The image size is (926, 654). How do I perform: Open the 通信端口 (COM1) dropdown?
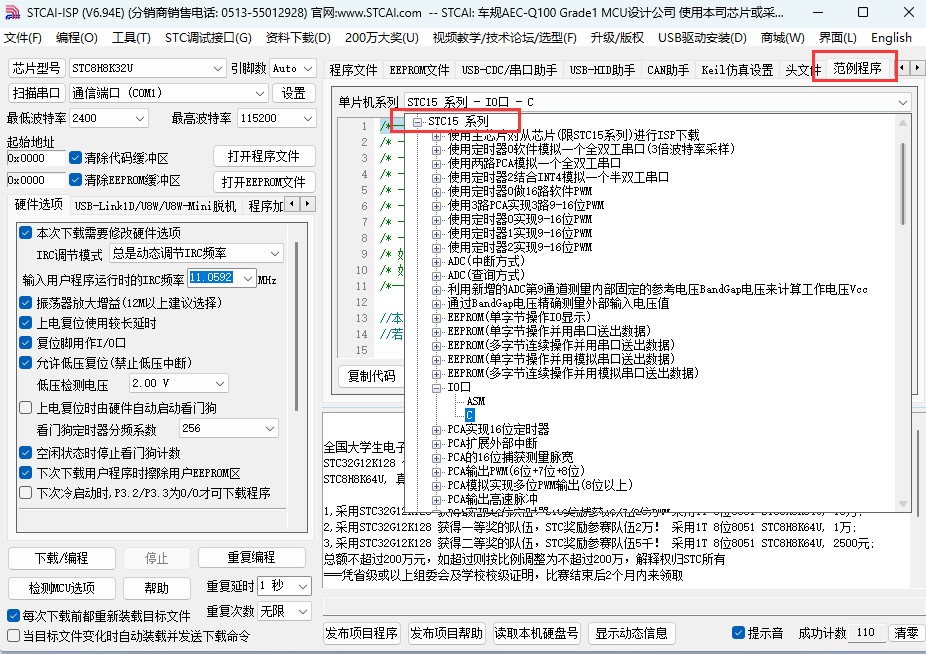click(259, 93)
